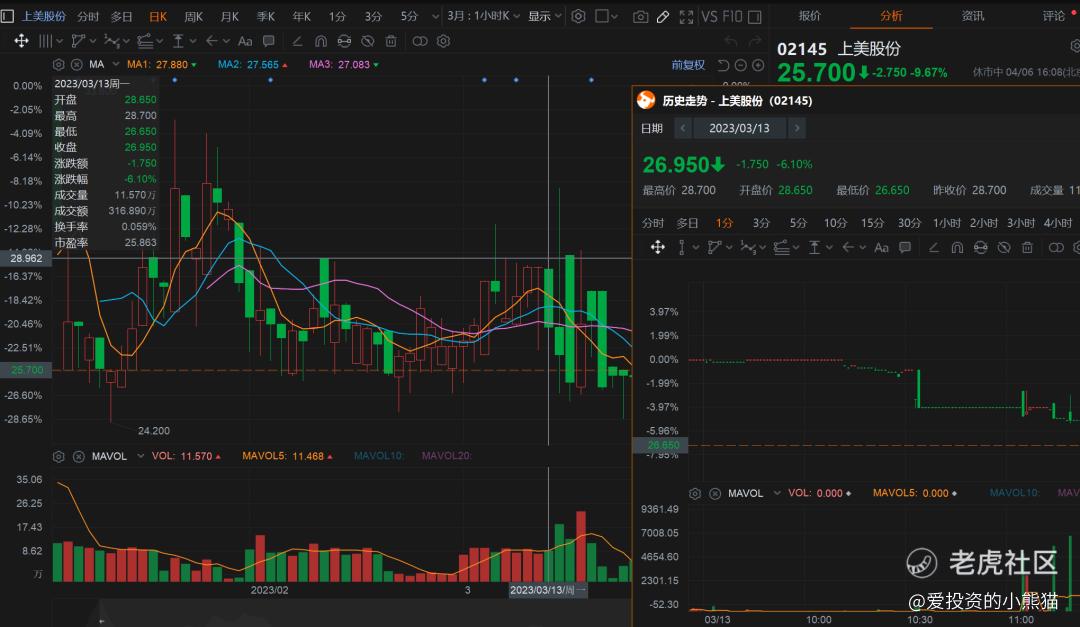Image resolution: width=1080 pixels, height=627 pixels.
Task: Select the polyline shape tool in main toolbar
Action: (x=78, y=41)
